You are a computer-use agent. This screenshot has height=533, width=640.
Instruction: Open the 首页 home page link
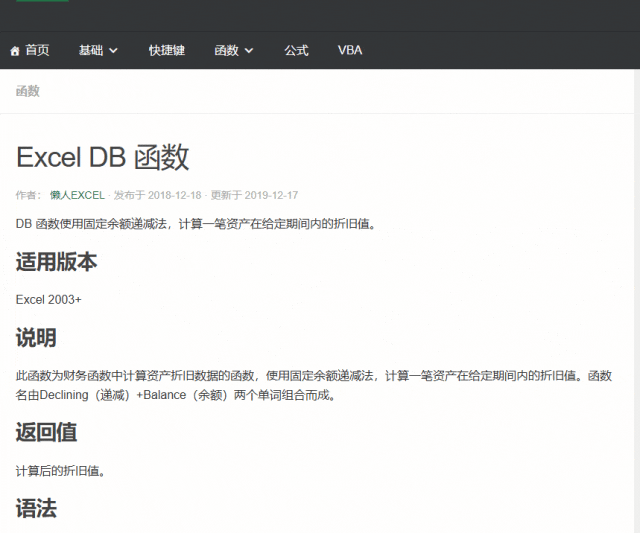coord(37,50)
